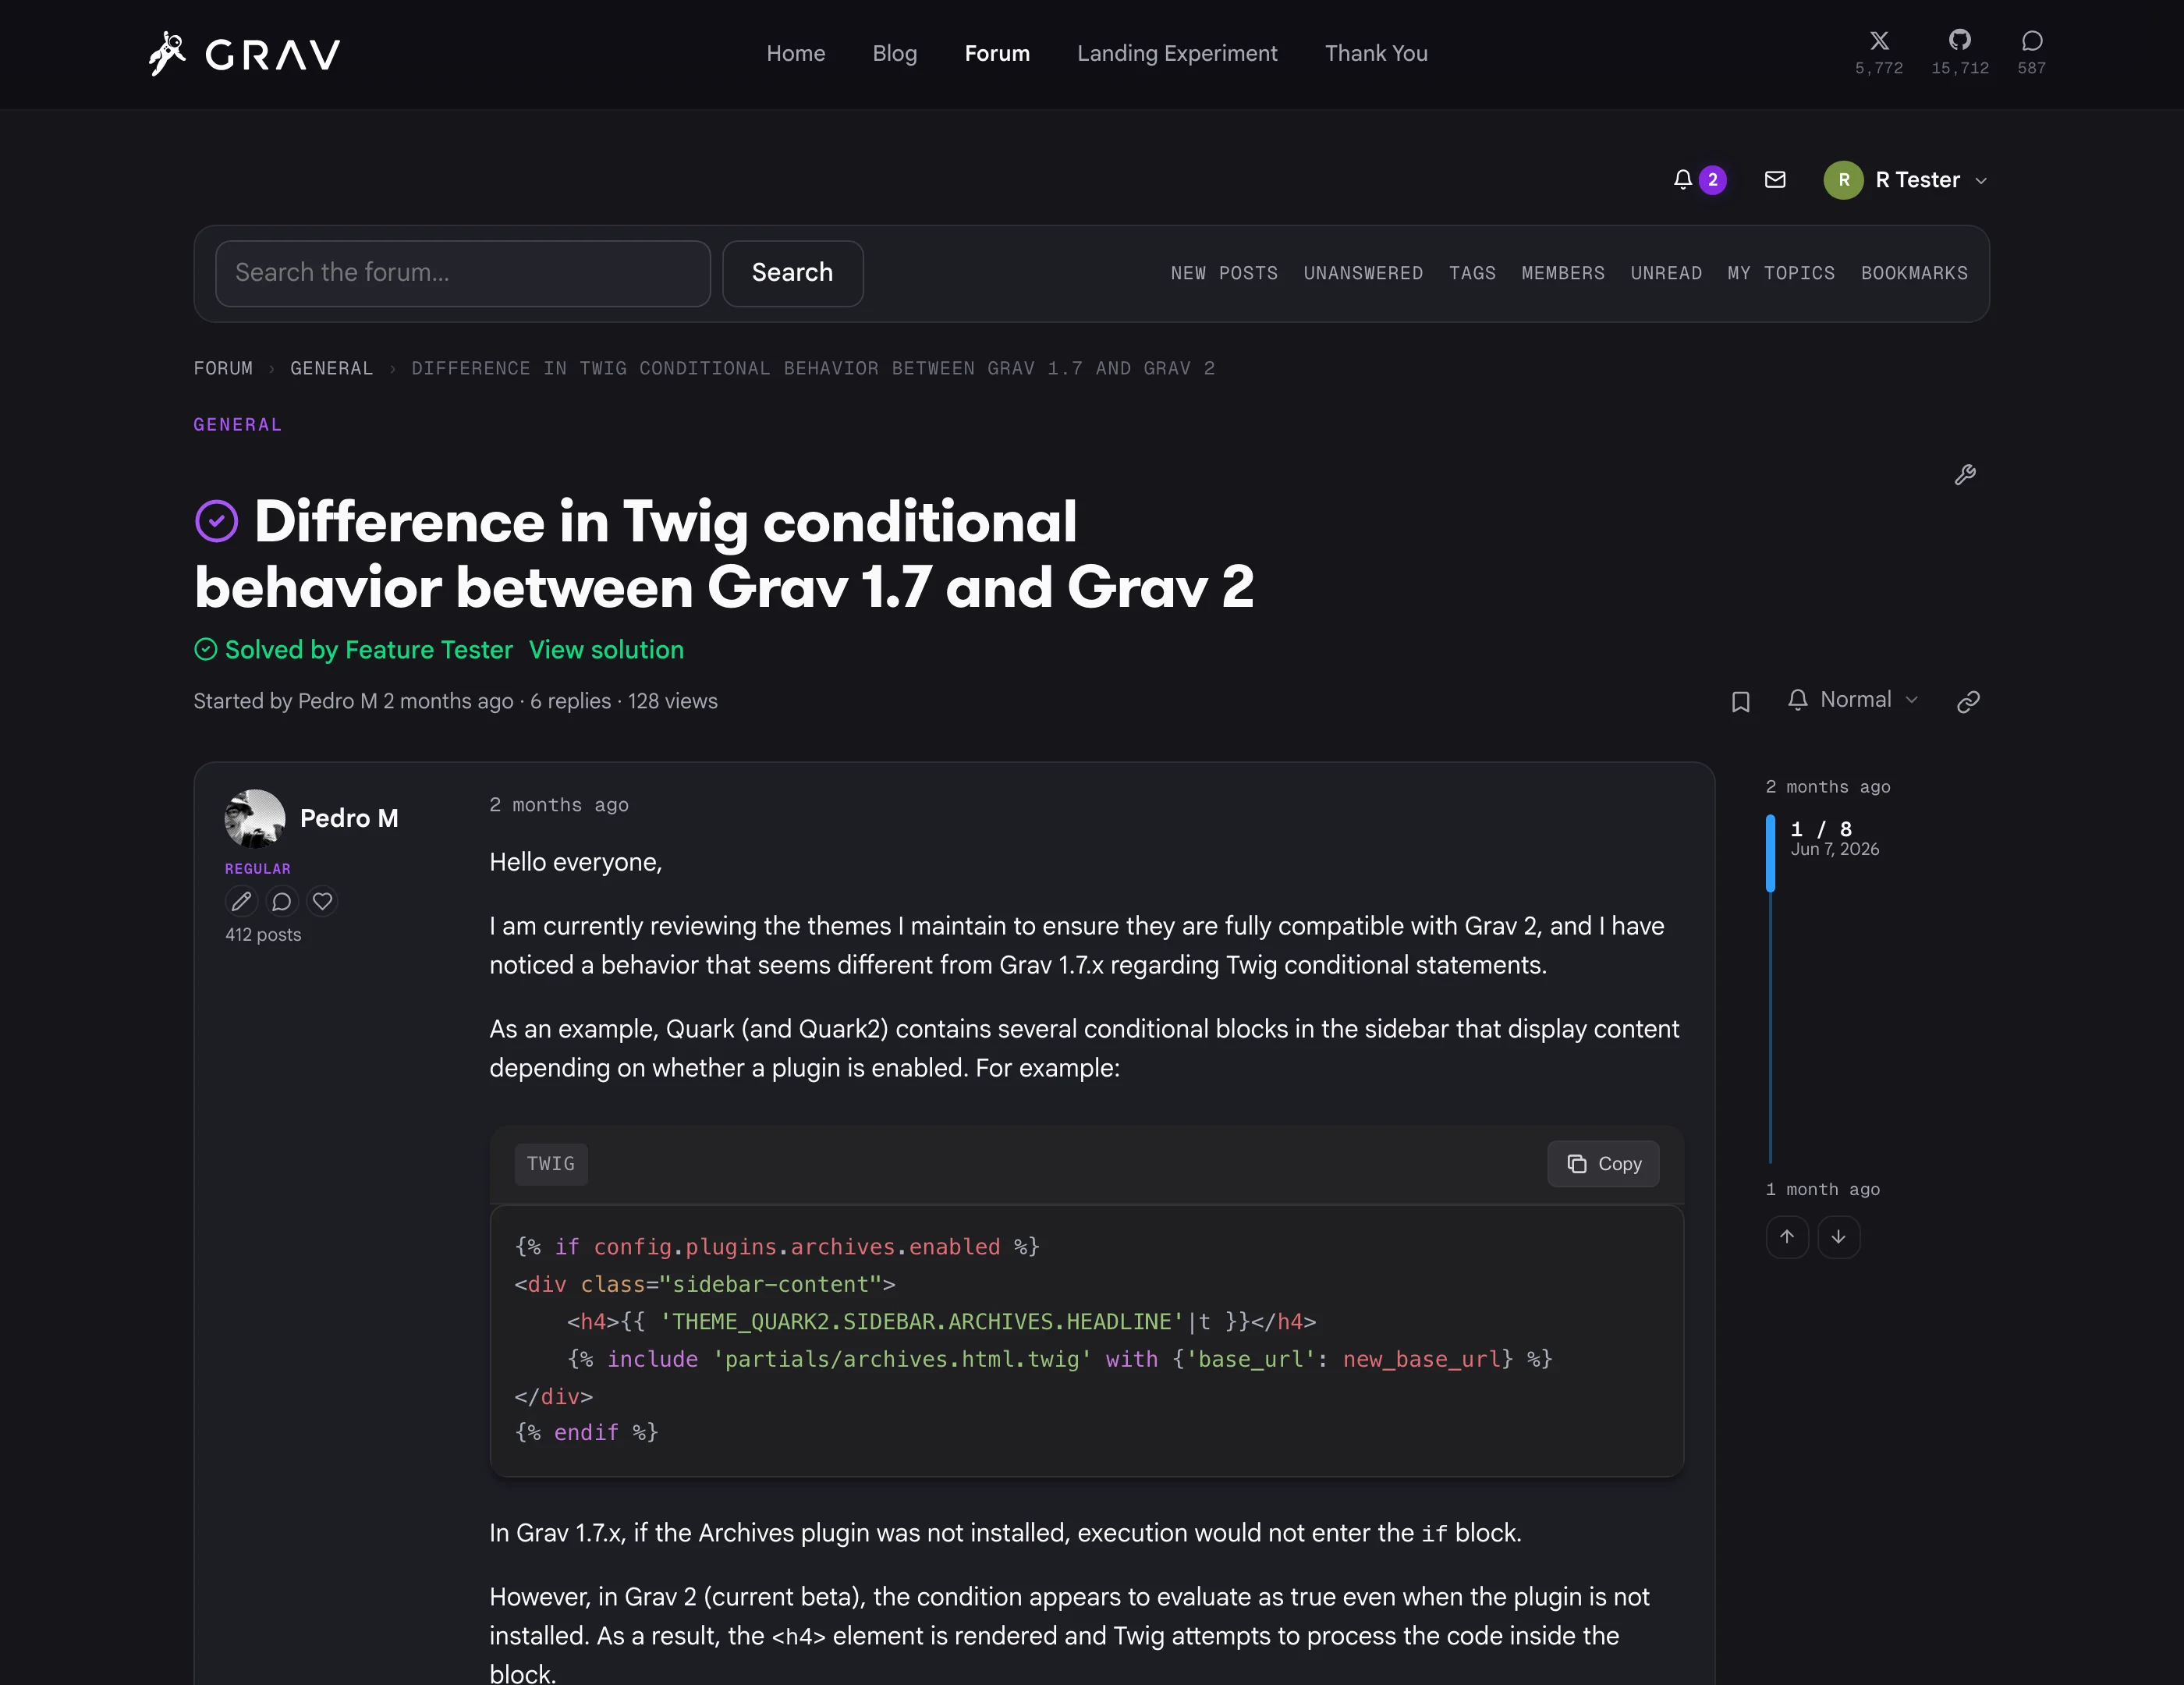Screen dimensions: 2184x1685
Task: Open the chat bubble icon with 587
Action: point(2031,41)
